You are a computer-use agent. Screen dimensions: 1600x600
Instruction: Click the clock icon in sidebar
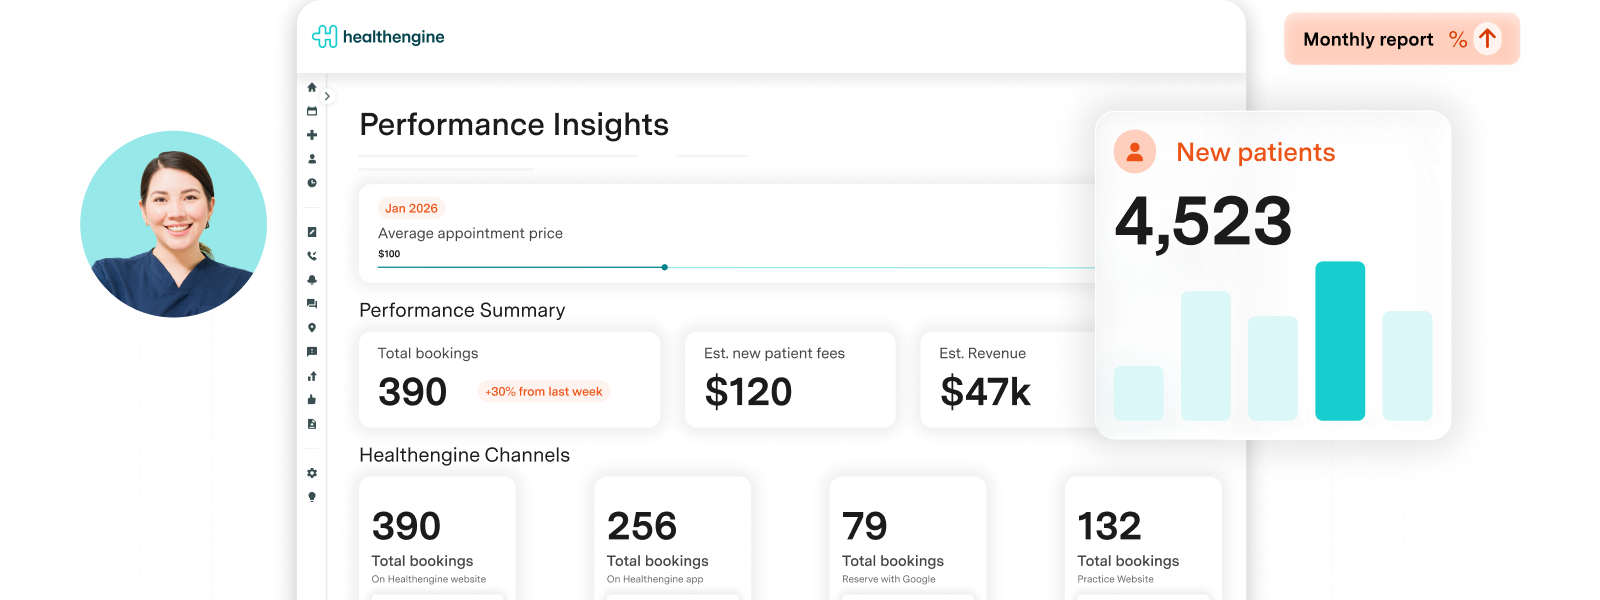point(312,183)
